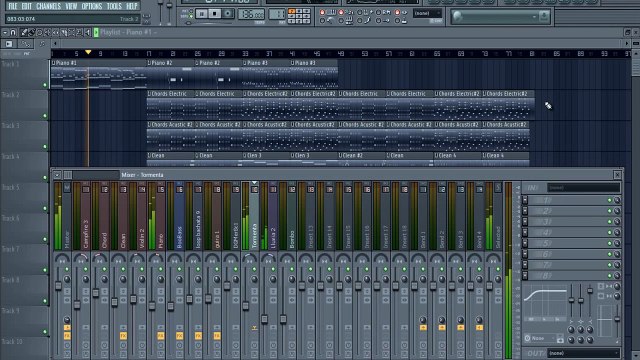This screenshot has width=640, height=360.
Task: Open the mixer IN input dropdown
Action: click(584, 187)
